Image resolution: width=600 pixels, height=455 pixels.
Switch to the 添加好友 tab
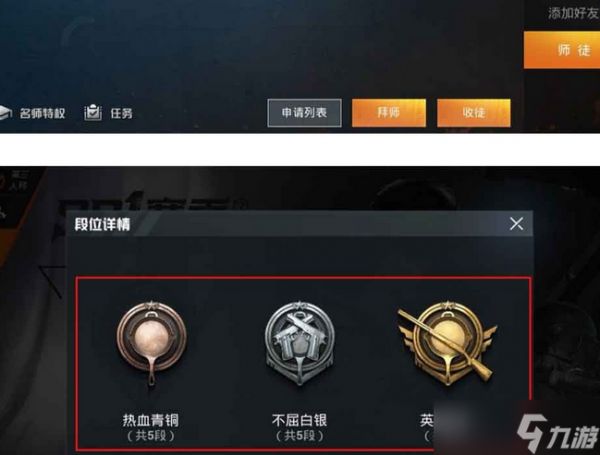coord(572,13)
